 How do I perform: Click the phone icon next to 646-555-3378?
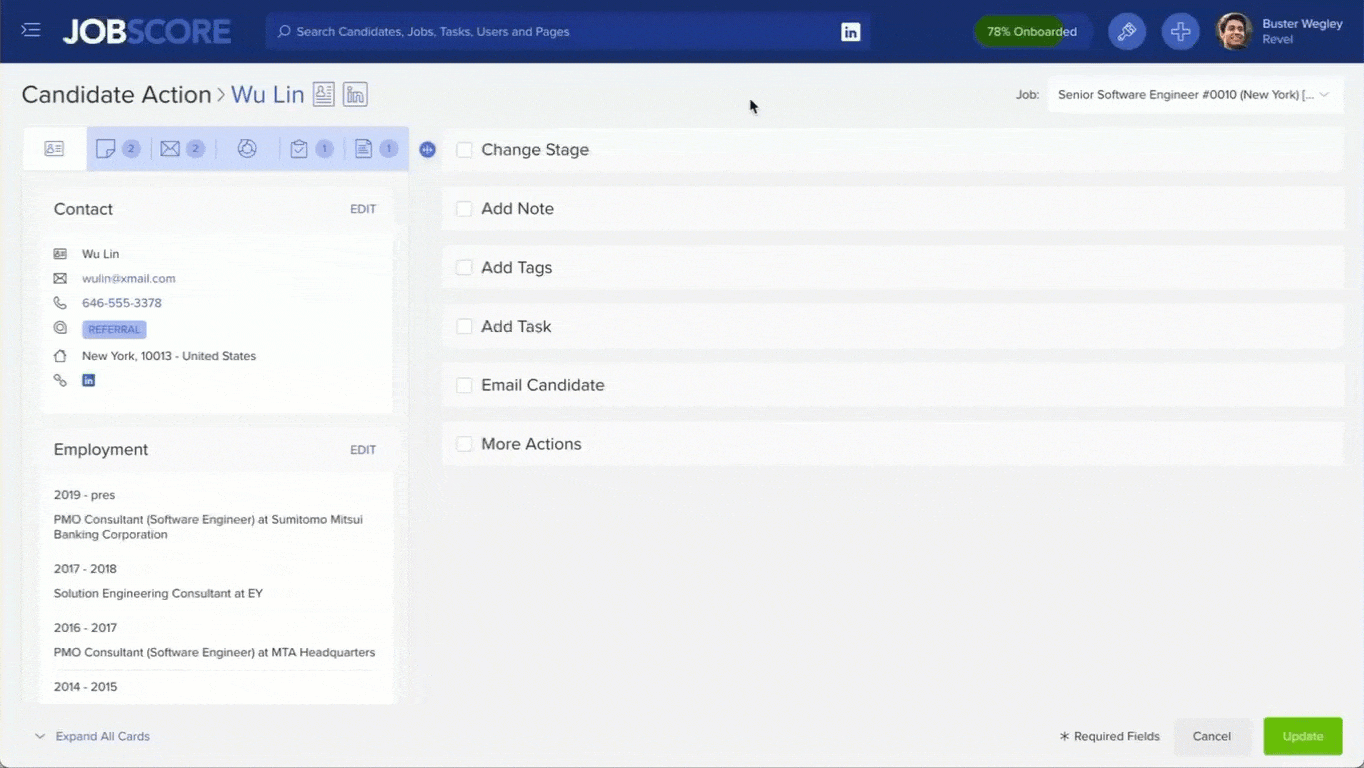click(60, 303)
